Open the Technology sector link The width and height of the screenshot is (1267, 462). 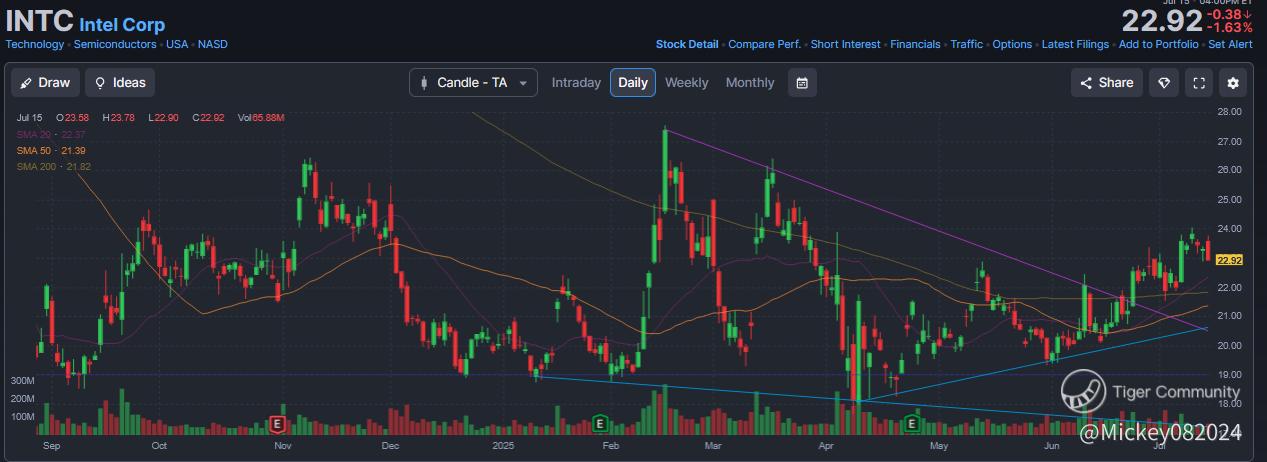(35, 44)
